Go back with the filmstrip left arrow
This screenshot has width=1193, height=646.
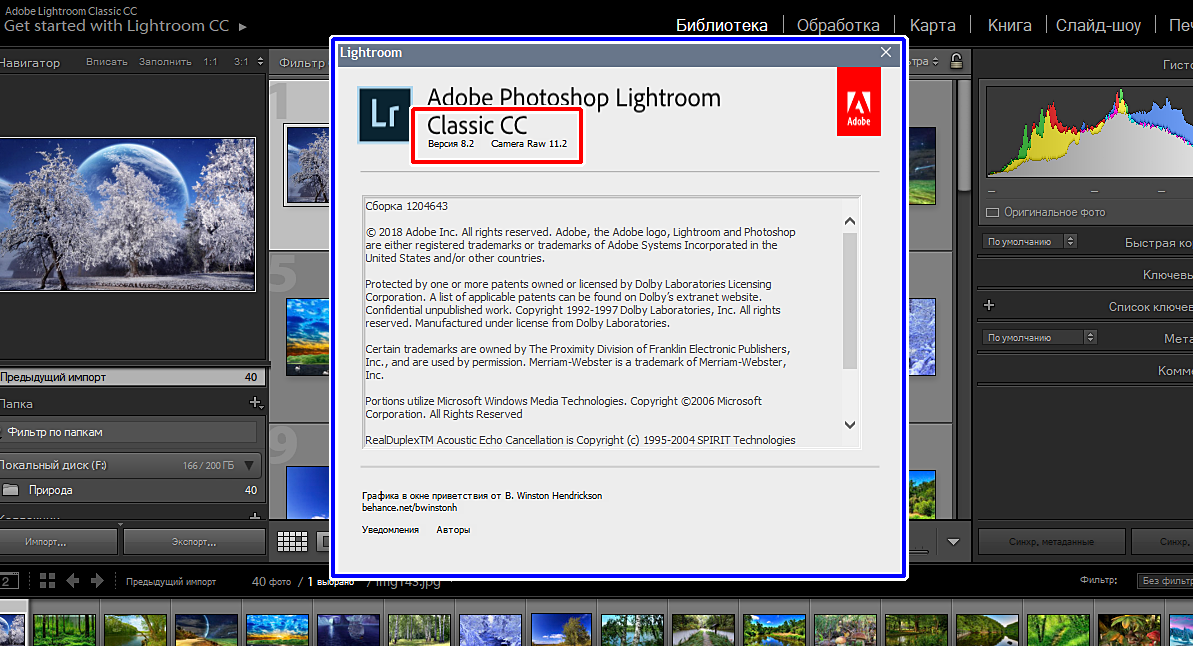(73, 581)
